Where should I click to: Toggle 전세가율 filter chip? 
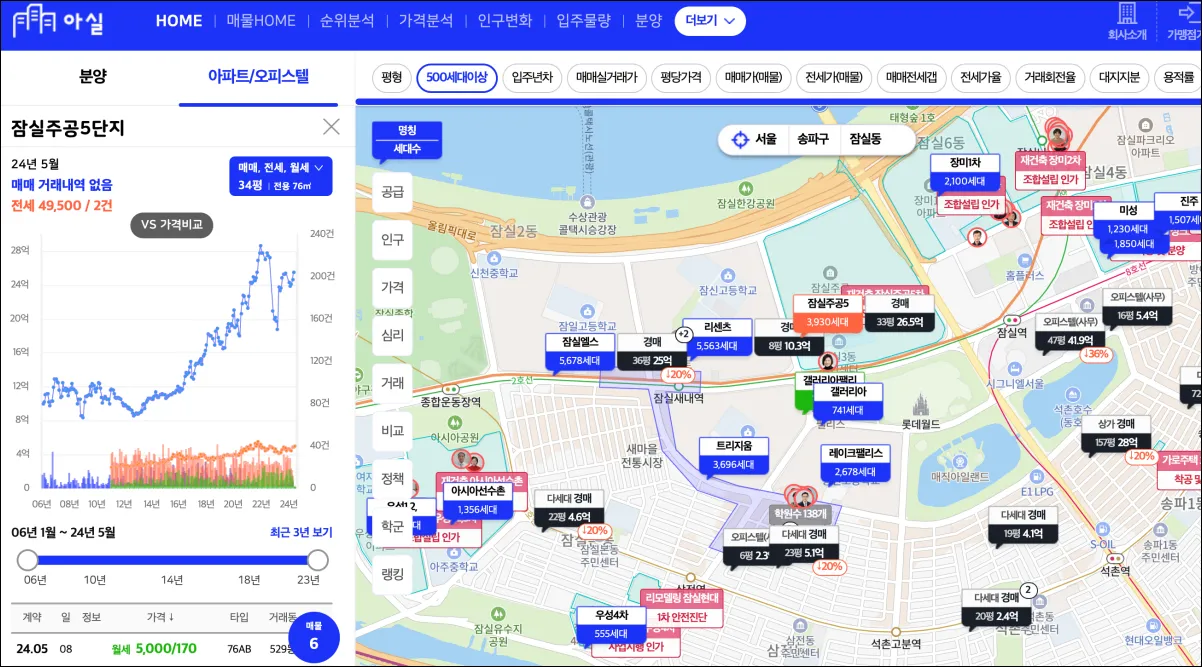click(x=980, y=77)
